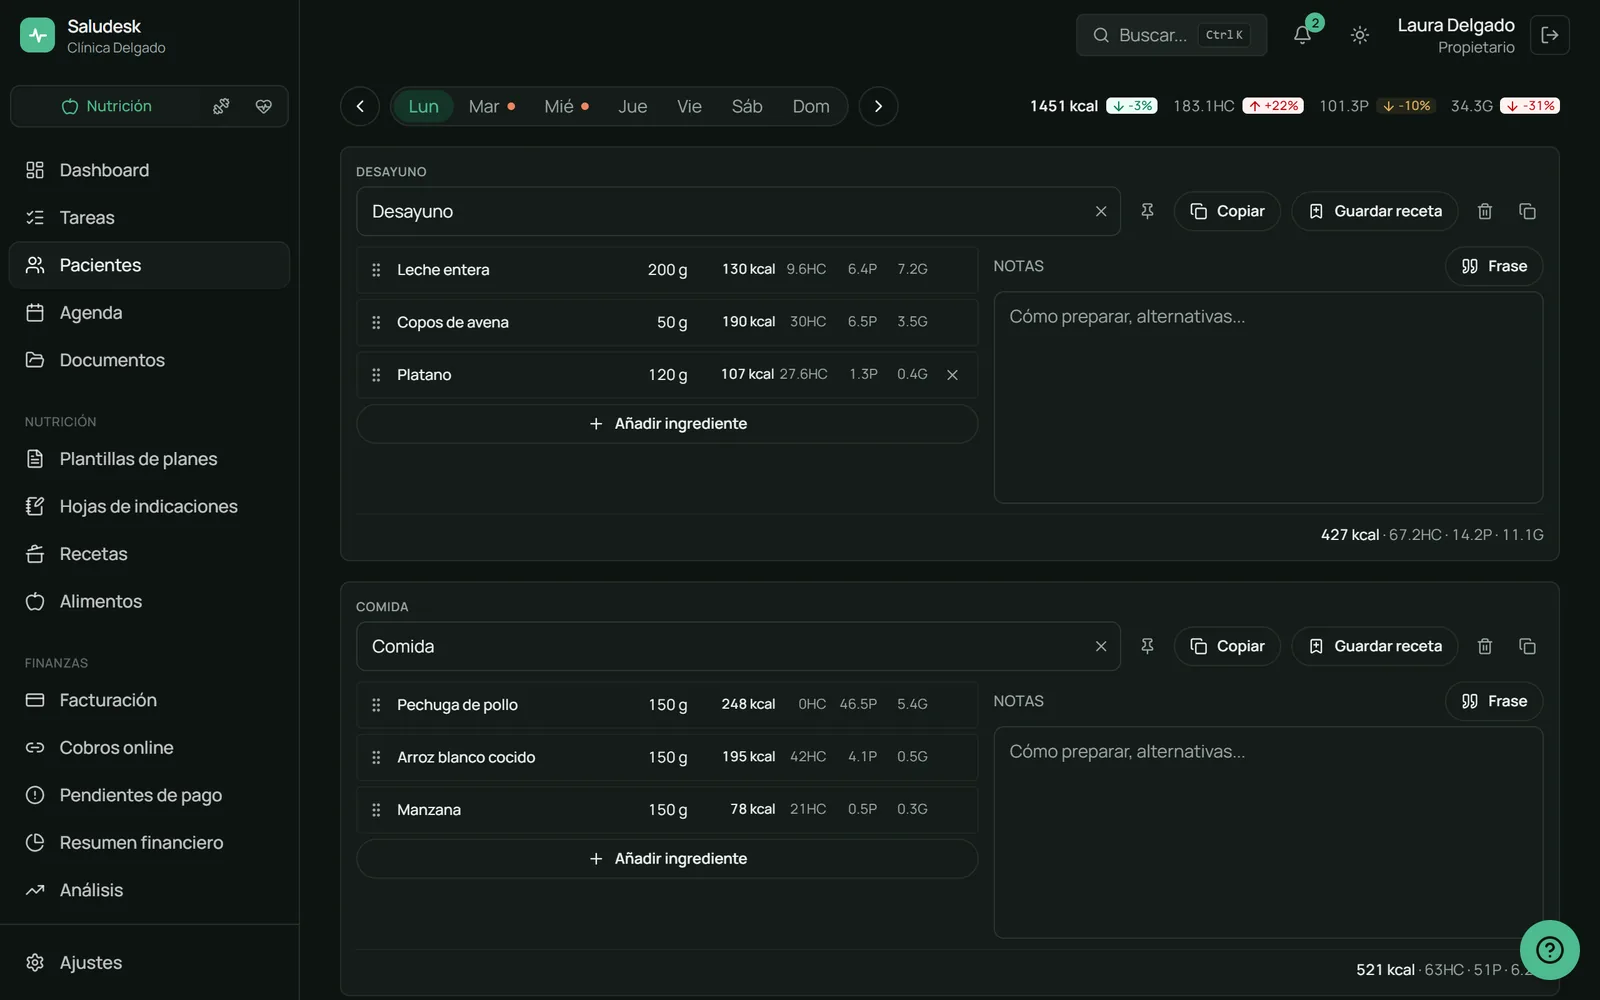1600x1000 pixels.
Task: Delete the Comida meal with trash icon
Action: (1485, 646)
